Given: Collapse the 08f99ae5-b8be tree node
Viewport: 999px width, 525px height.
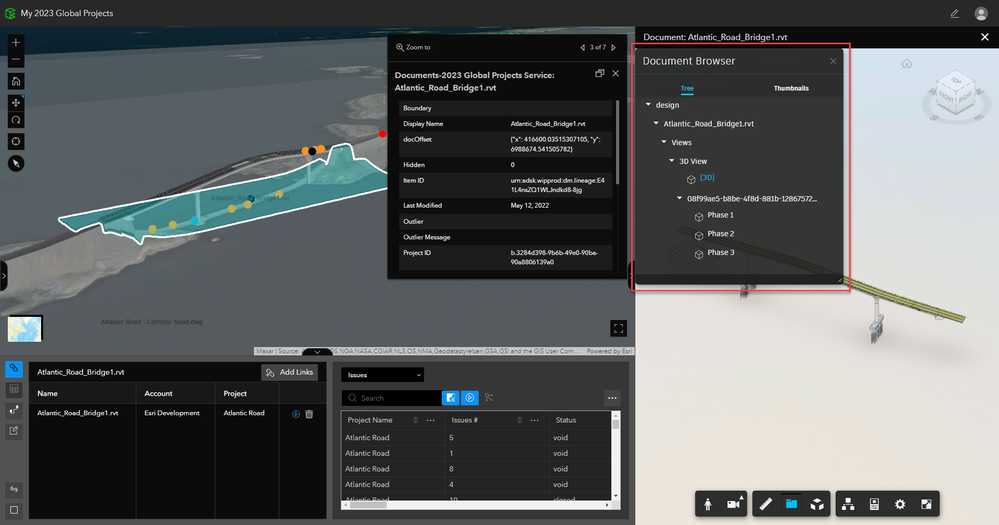Looking at the screenshot, I should (x=679, y=198).
